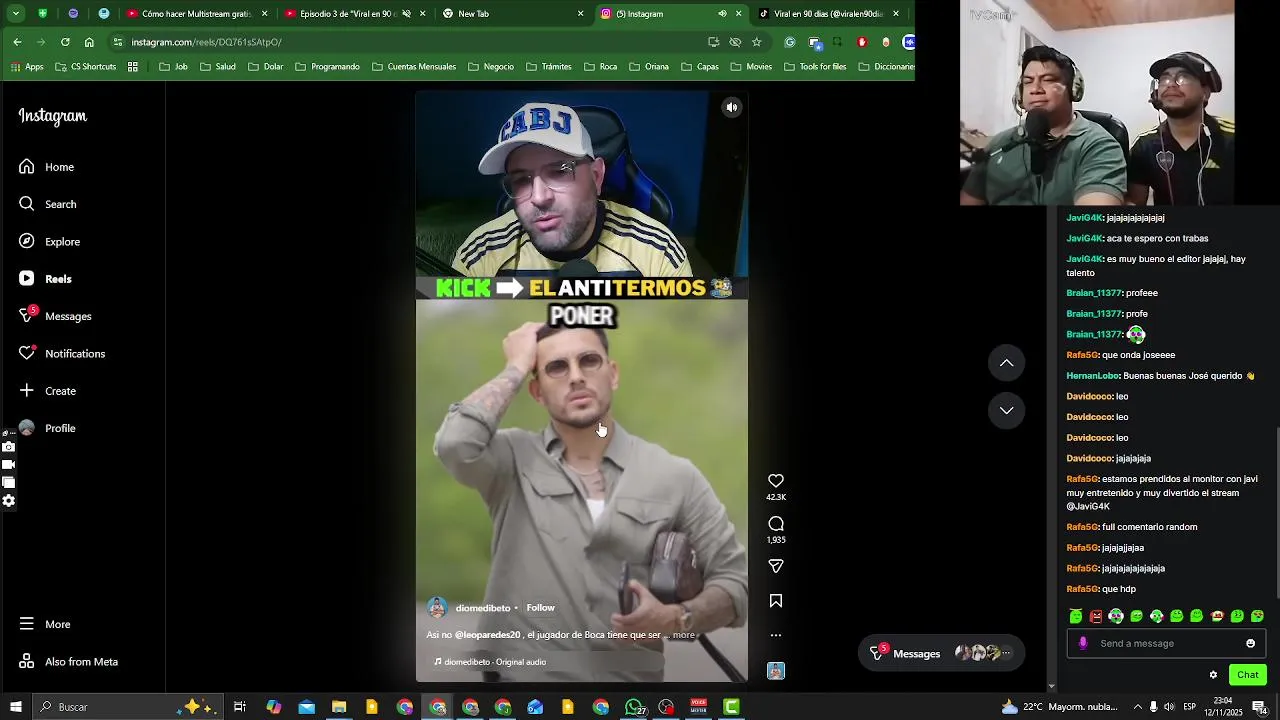Image resolution: width=1280 pixels, height=720 pixels.
Task: Open the diomedibeto username link
Action: point(483,608)
